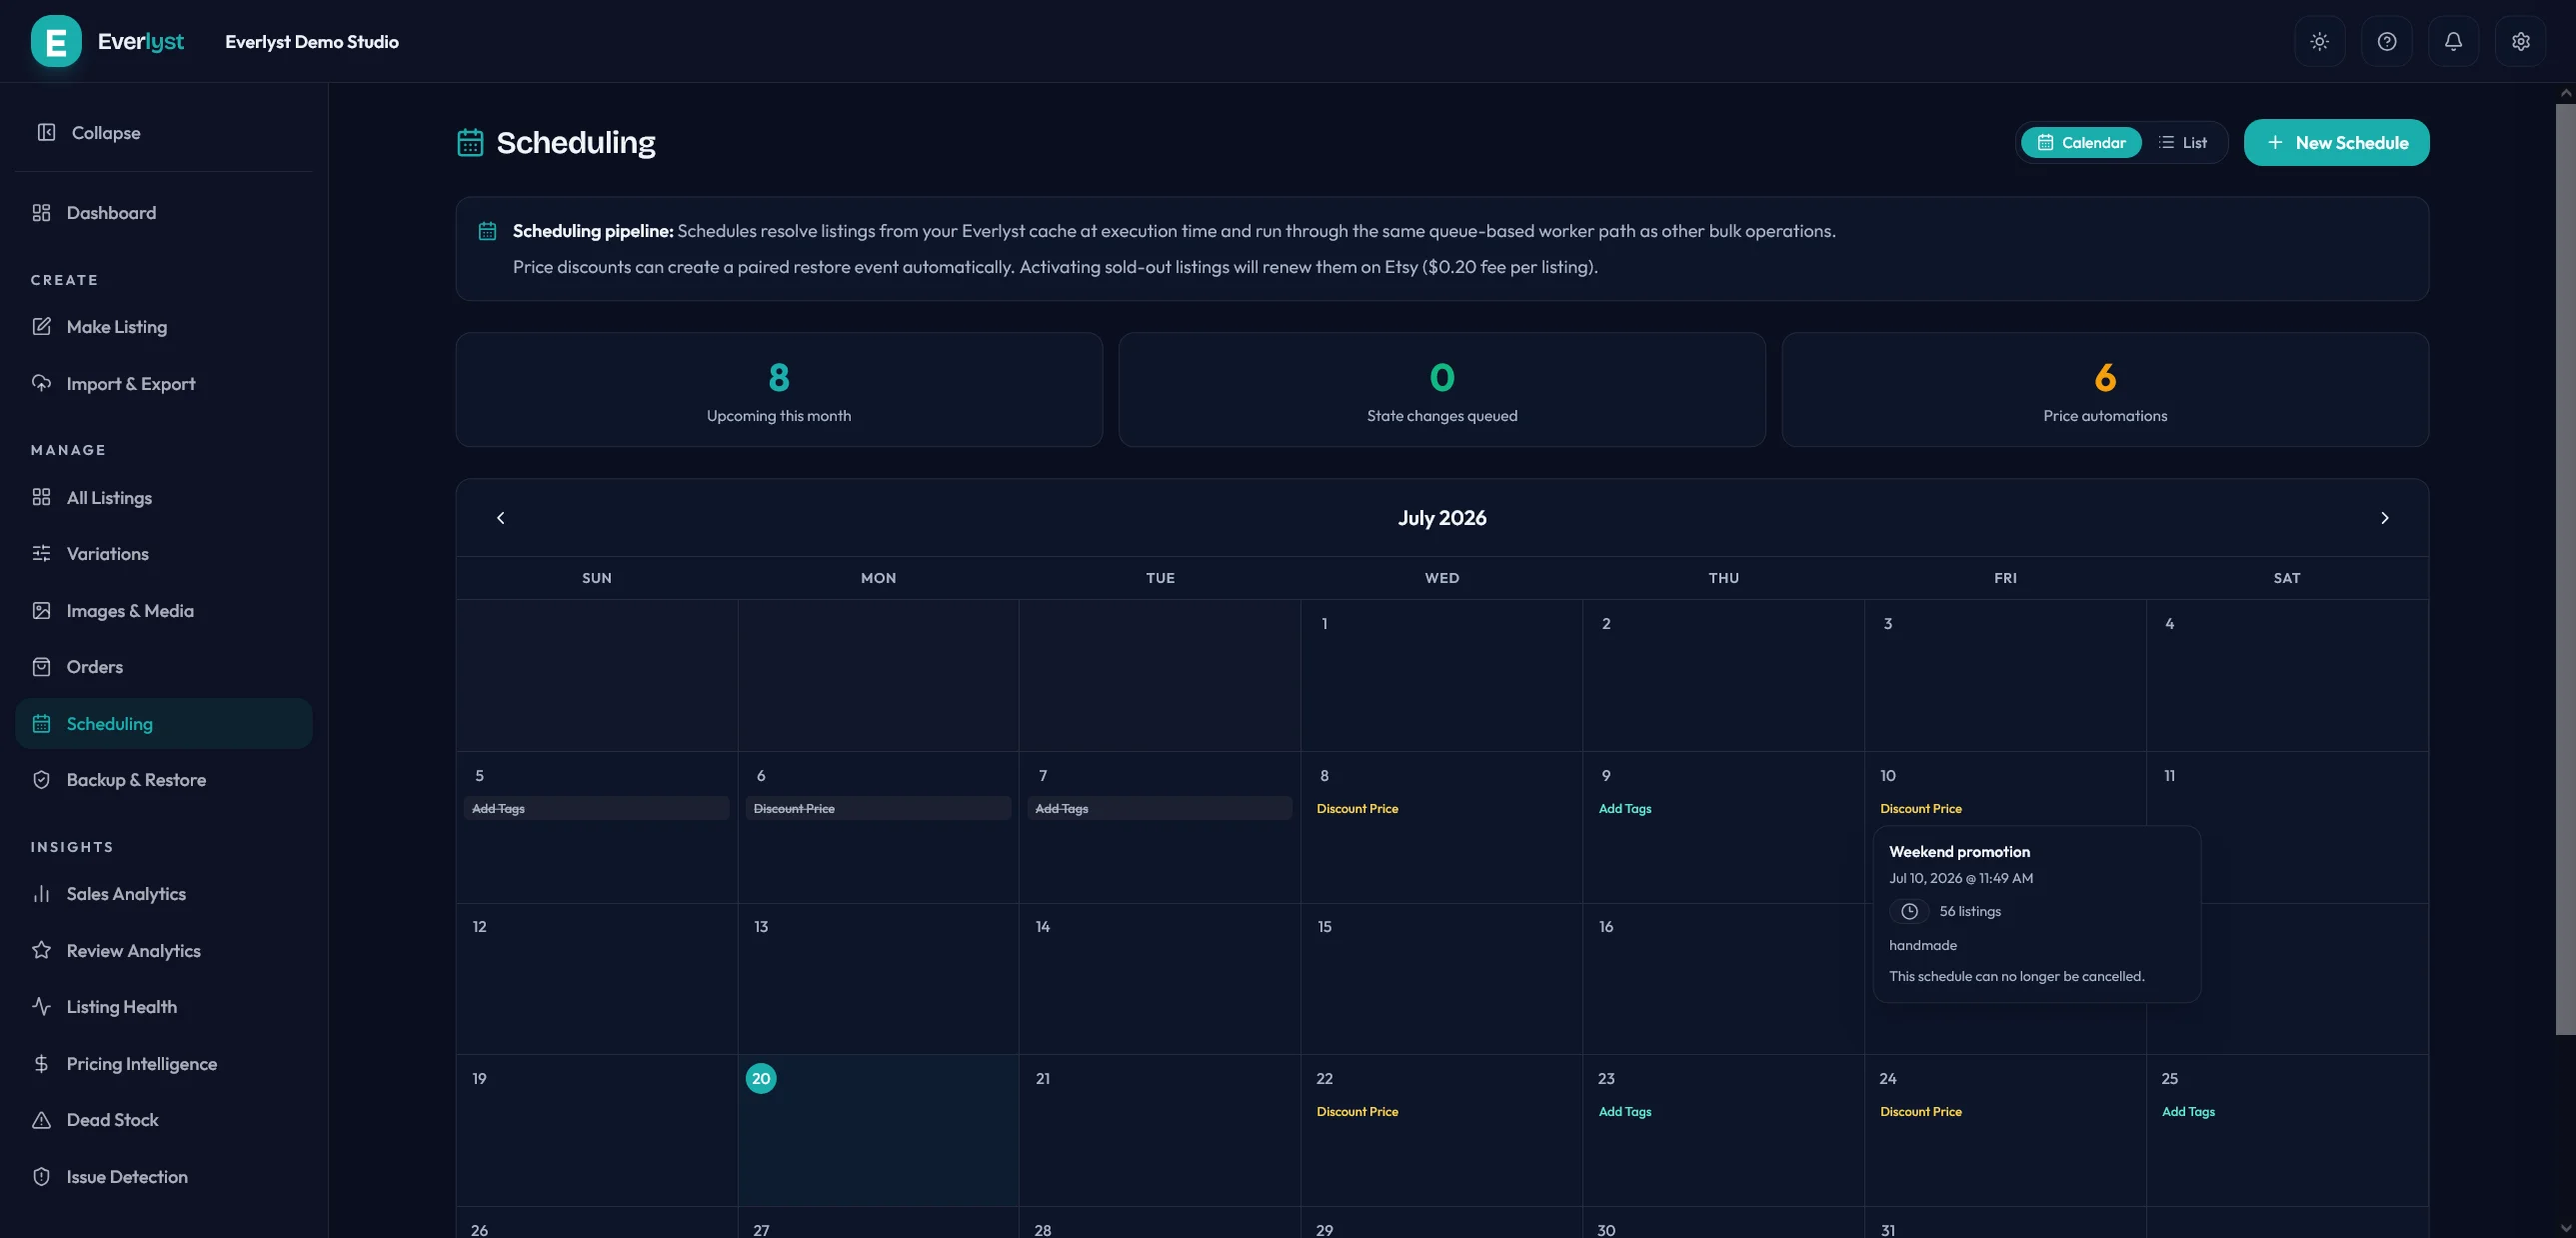Click Everlyst Demo Studio shop name
The height and width of the screenshot is (1238, 2576).
[312, 41]
